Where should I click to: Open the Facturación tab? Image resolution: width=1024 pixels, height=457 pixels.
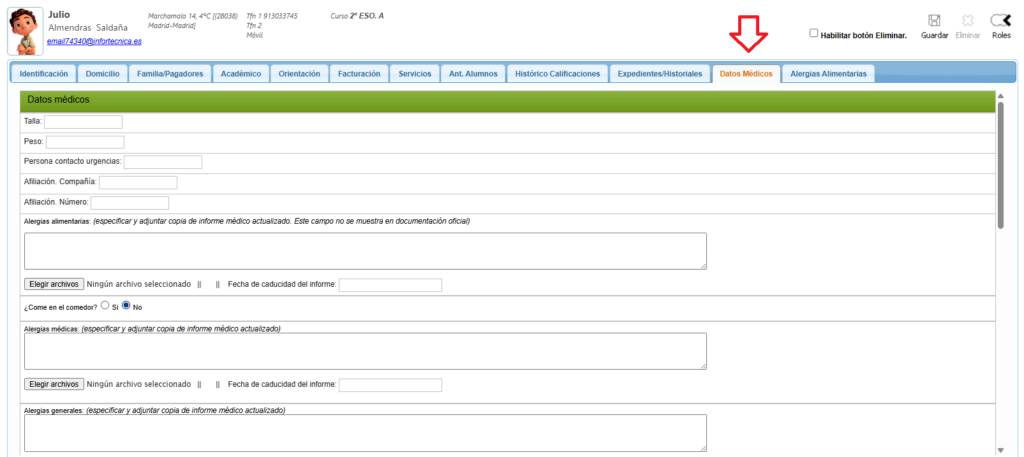pos(359,74)
